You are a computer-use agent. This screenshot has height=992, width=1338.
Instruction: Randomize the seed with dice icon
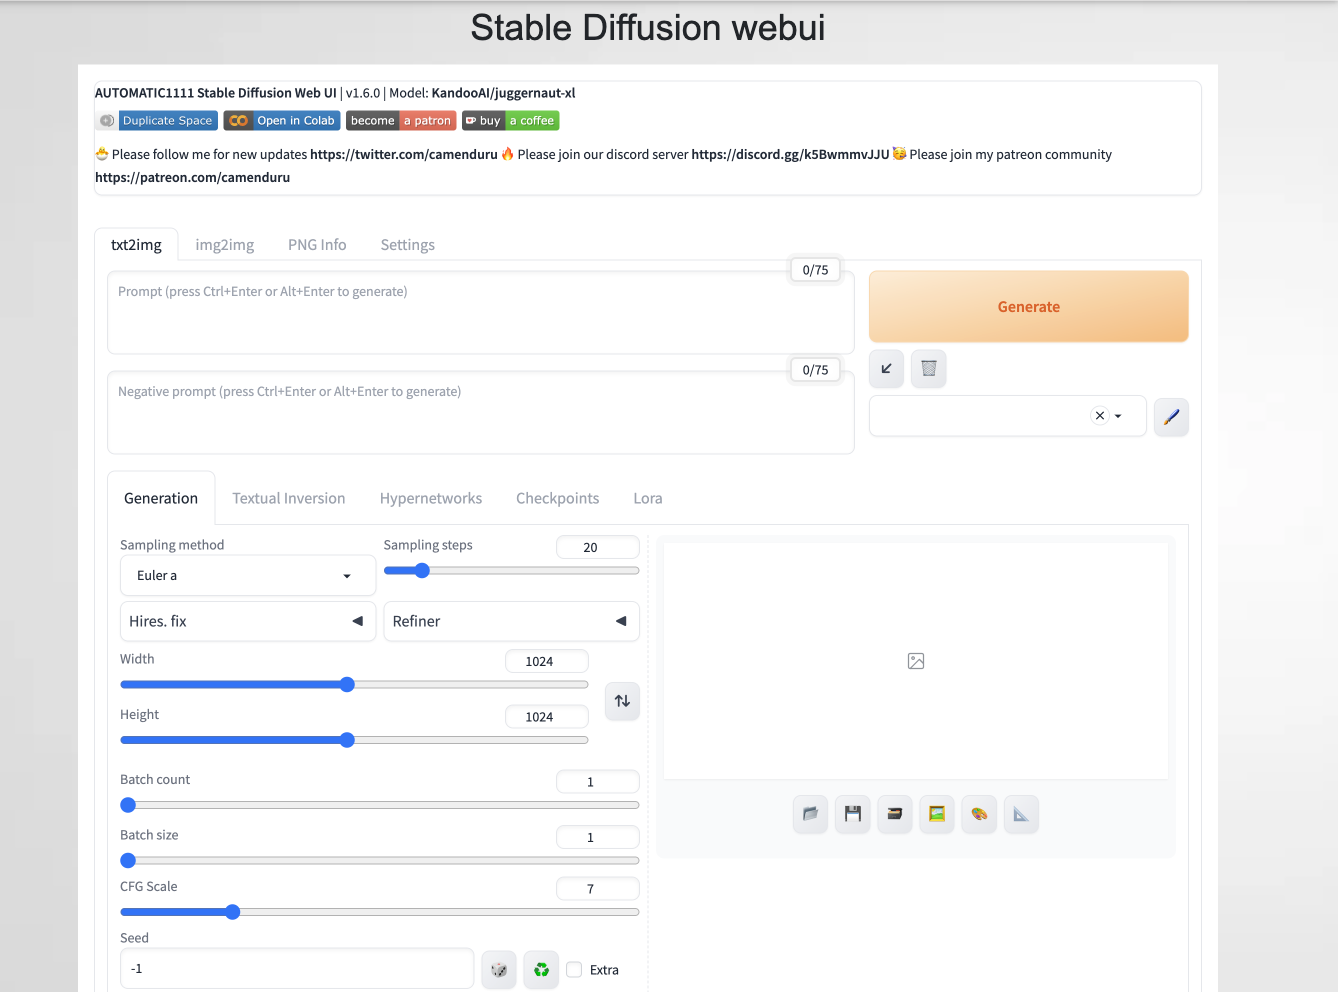[499, 968]
